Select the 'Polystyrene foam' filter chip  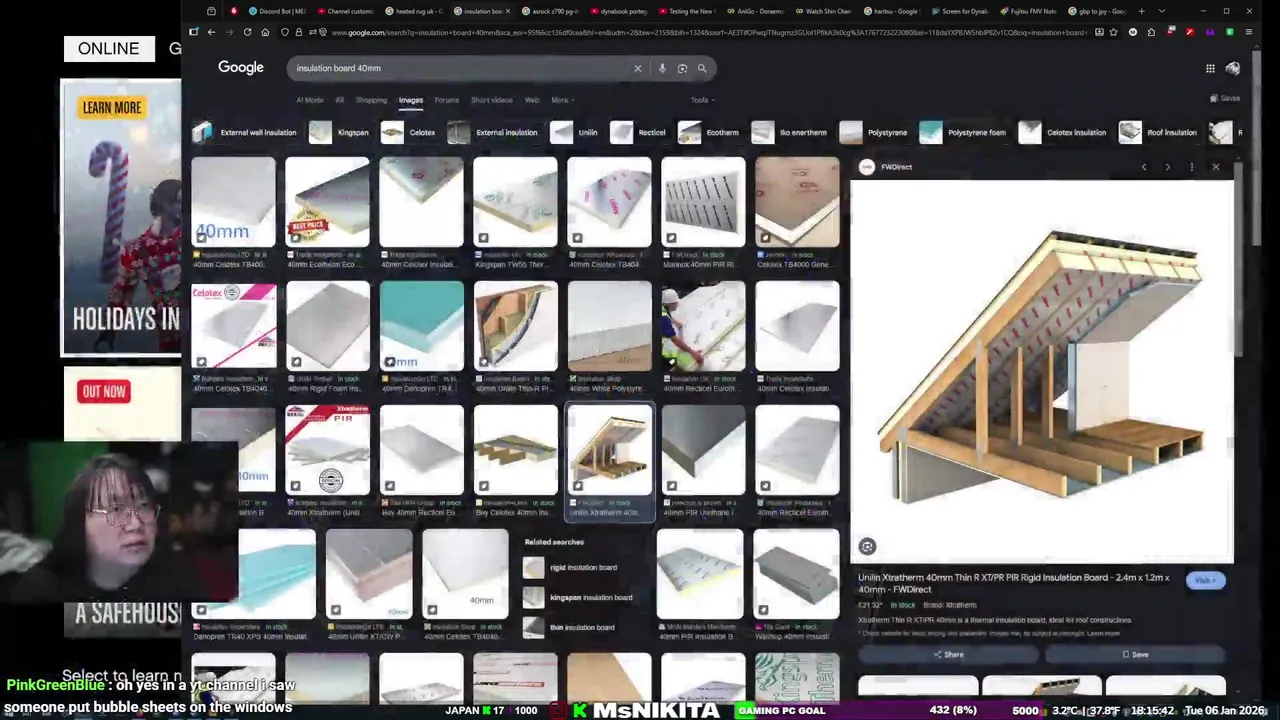964,132
